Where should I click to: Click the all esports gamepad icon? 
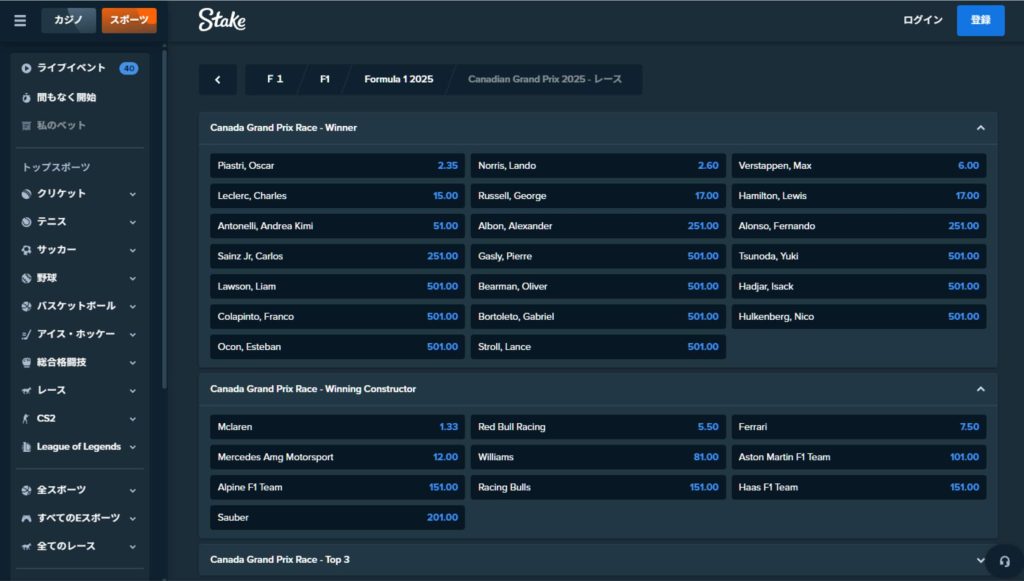tap(26, 518)
